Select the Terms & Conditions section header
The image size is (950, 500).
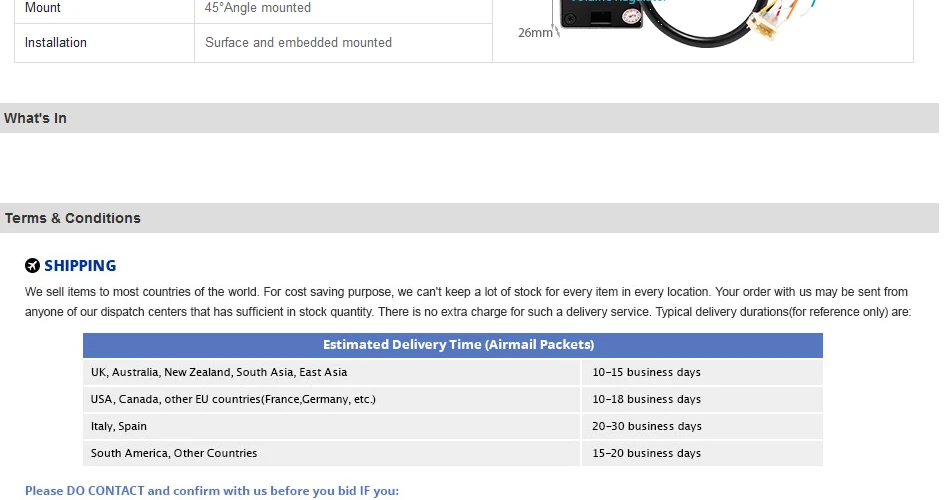[x=470, y=218]
